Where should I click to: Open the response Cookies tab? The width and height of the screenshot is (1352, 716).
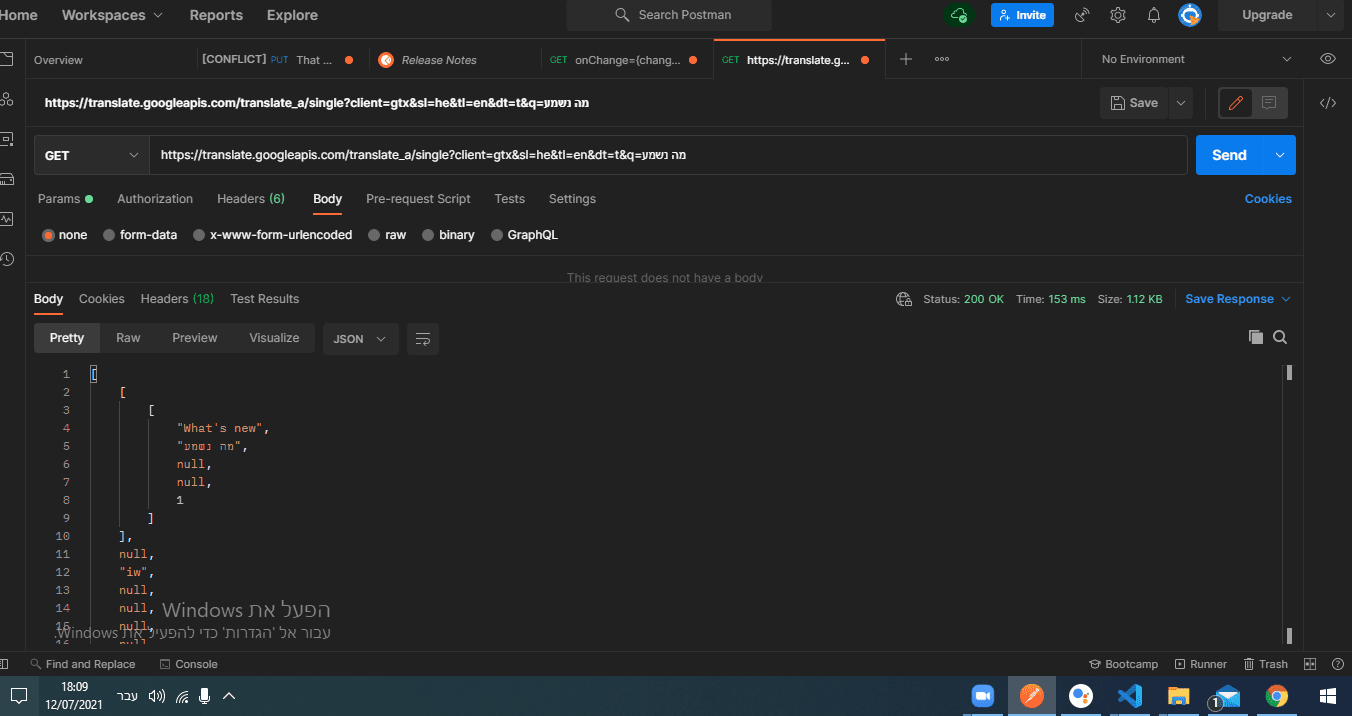102,299
